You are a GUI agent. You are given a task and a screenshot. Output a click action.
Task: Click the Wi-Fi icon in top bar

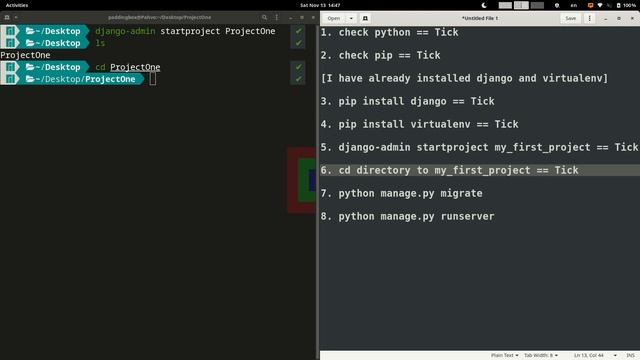click(x=600, y=5)
